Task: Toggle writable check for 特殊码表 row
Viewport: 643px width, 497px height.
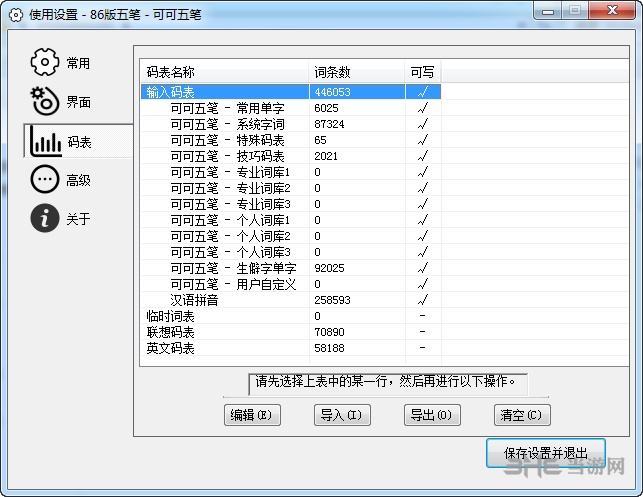Action: tap(423, 140)
